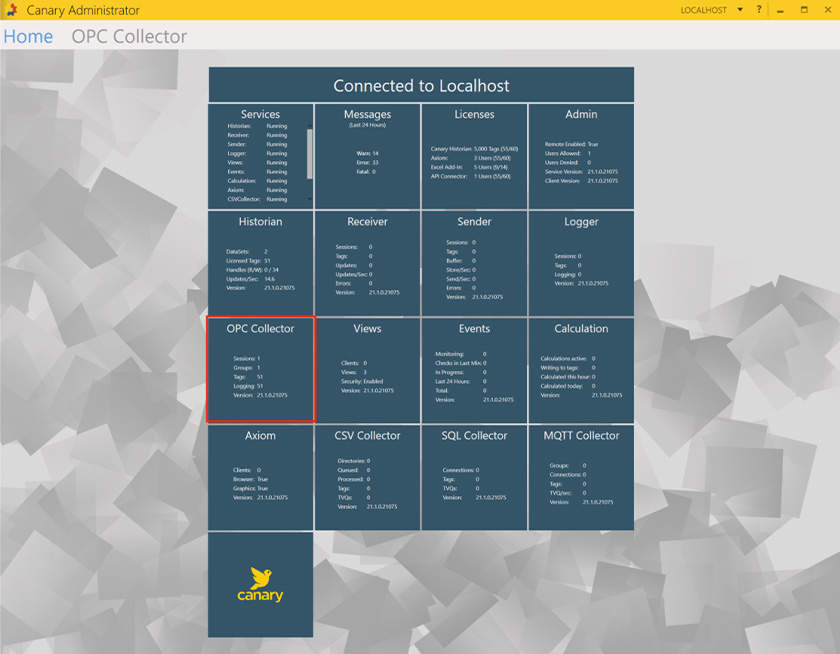
Task: Select the 'CSVCollector: Running' row in Services
Action: coord(257,199)
